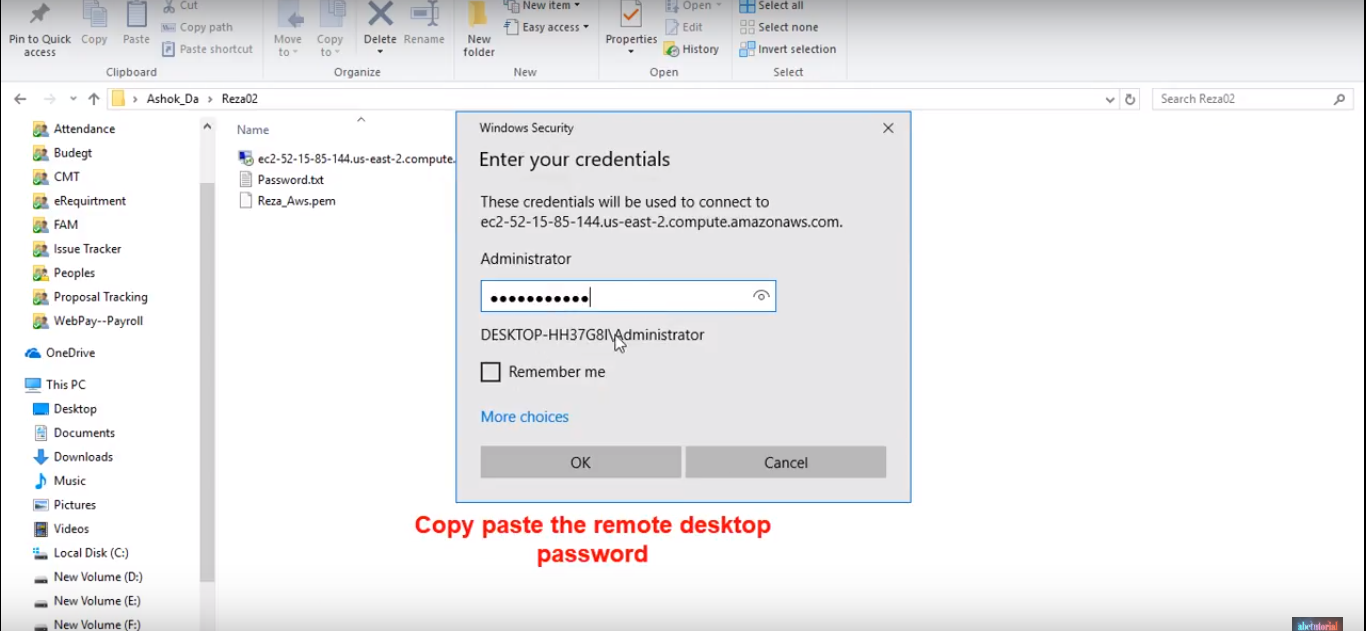The image size is (1366, 631).
Task: Select the Password.txt file
Action: (290, 180)
